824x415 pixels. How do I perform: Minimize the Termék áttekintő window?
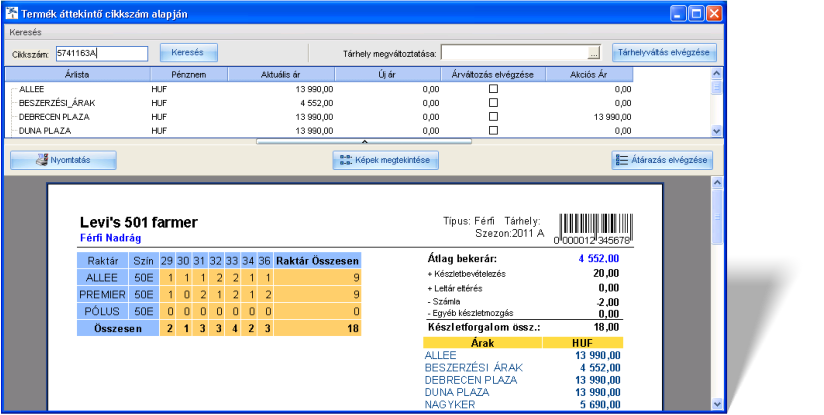(x=678, y=14)
